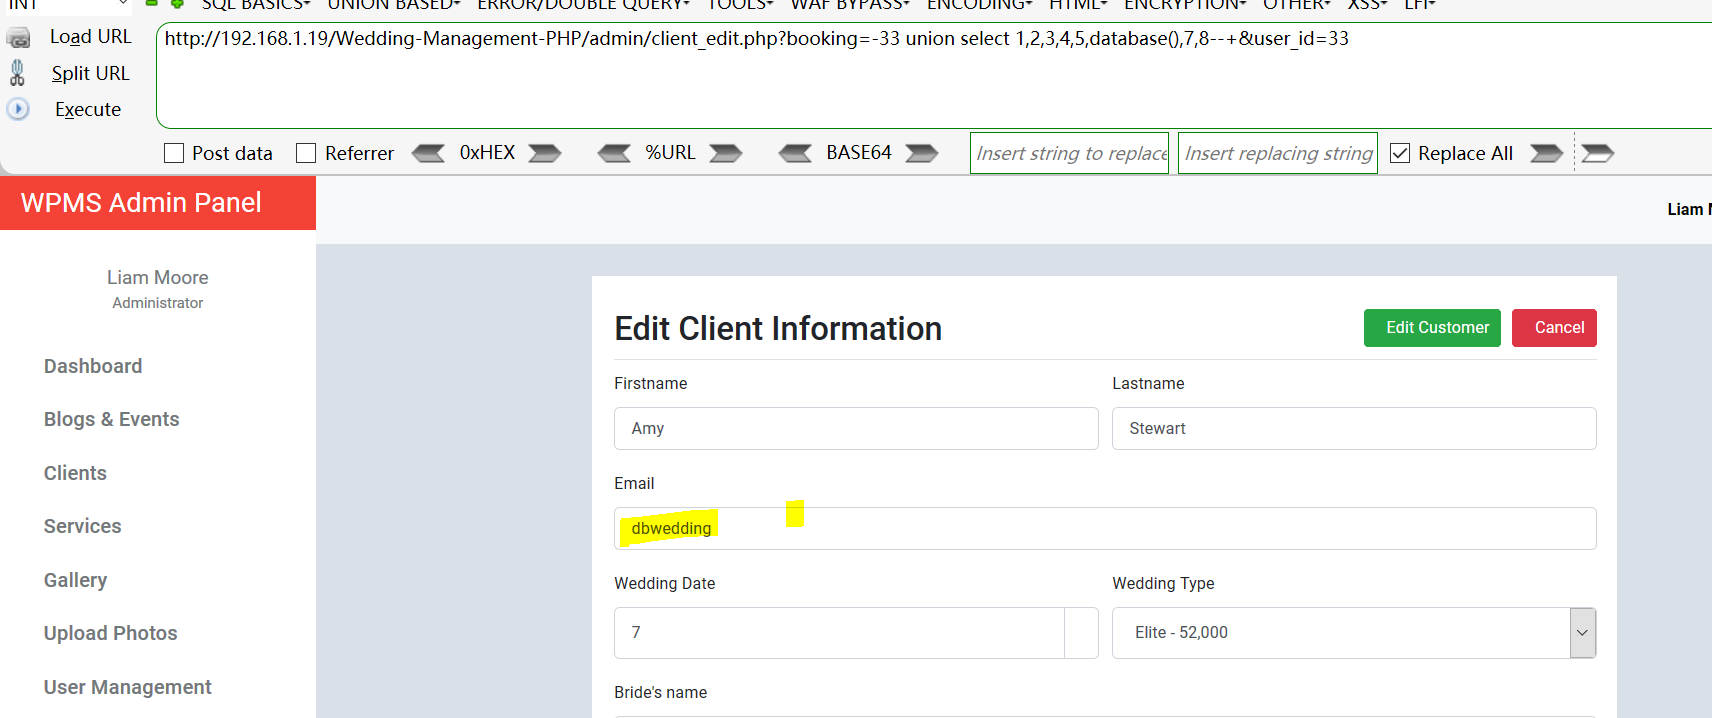This screenshot has height=718, width=1712.
Task: Click the WPMS Admin Panel header link
Action: point(141,203)
